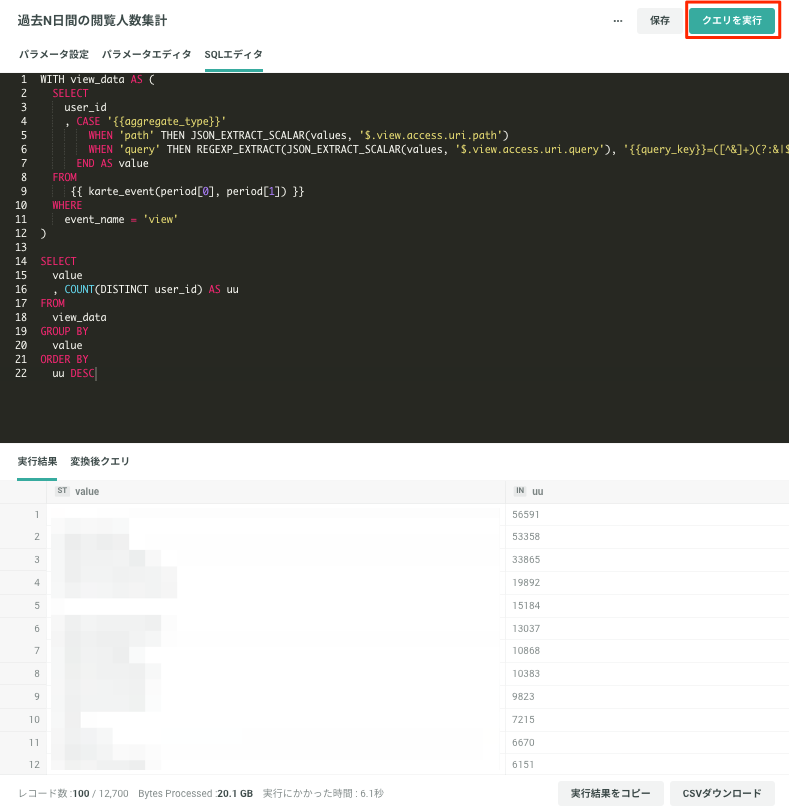Select the cell with value 13037
The width and height of the screenshot is (789, 809).
[647, 628]
